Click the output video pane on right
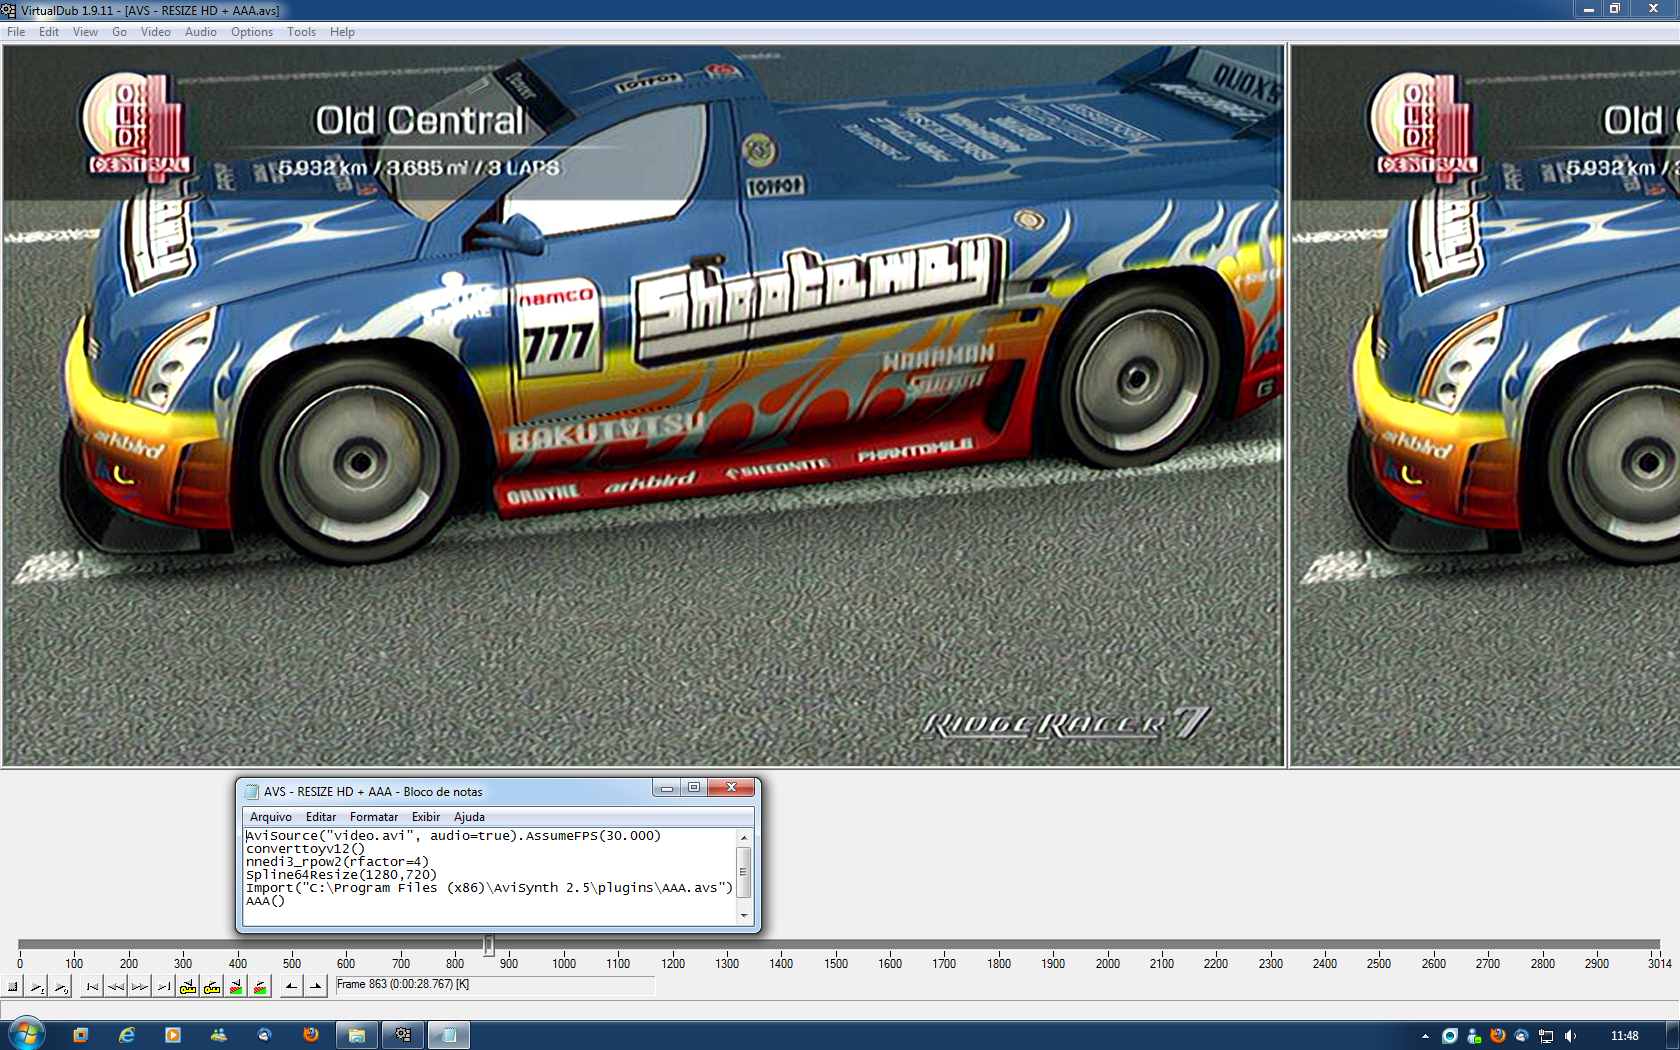The height and width of the screenshot is (1050, 1680). (1485, 405)
